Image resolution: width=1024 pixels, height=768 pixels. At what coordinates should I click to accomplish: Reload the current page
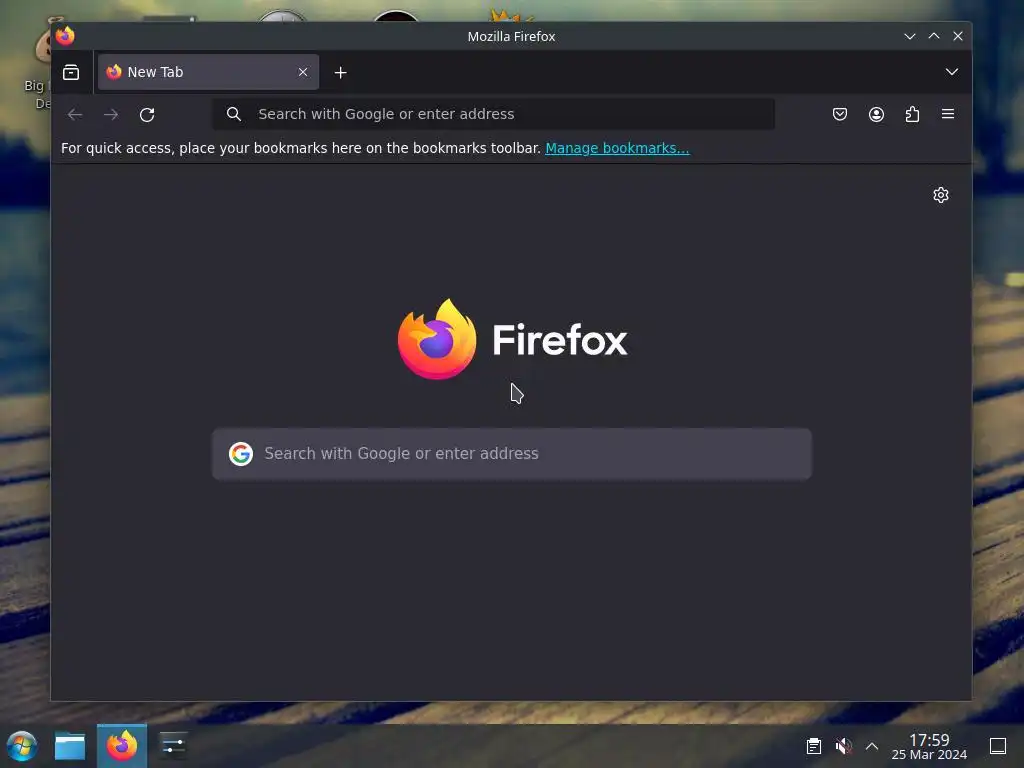[x=147, y=114]
